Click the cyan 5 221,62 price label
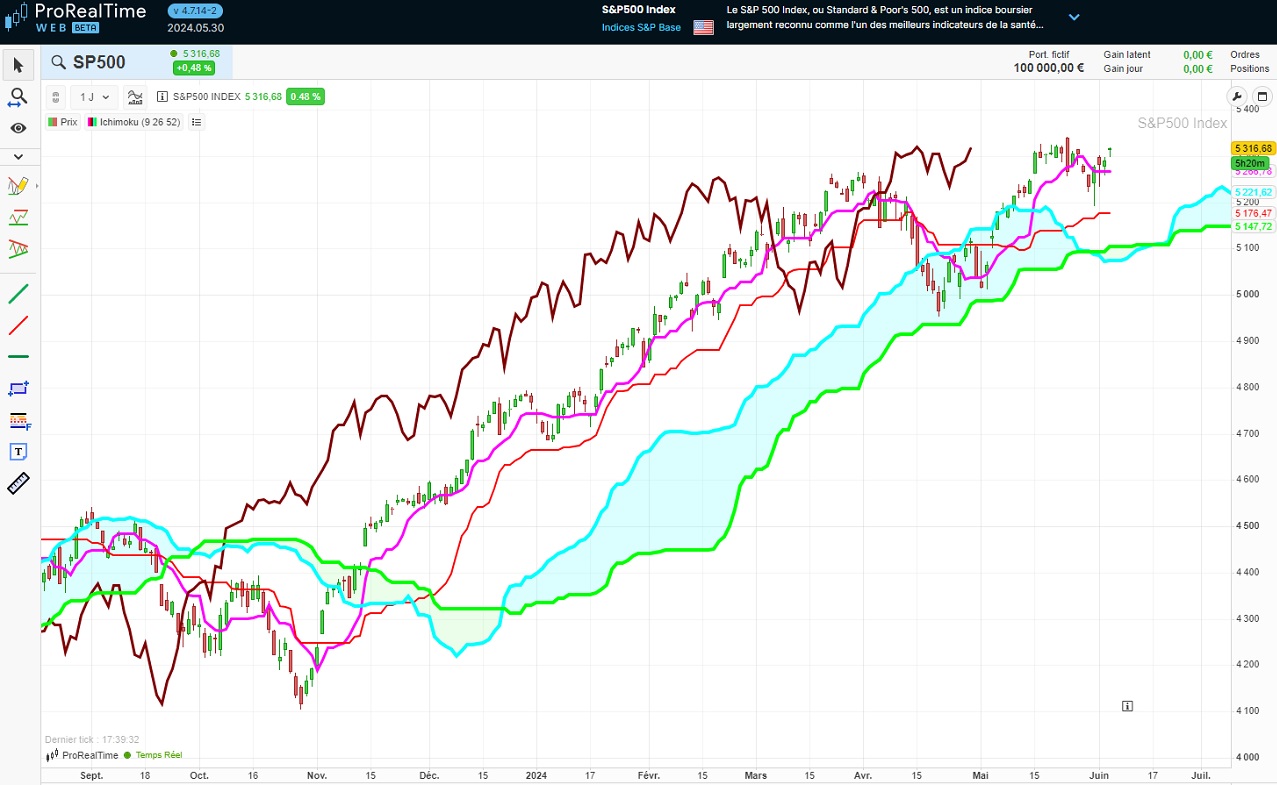This screenshot has height=785, width=1277. [1253, 192]
